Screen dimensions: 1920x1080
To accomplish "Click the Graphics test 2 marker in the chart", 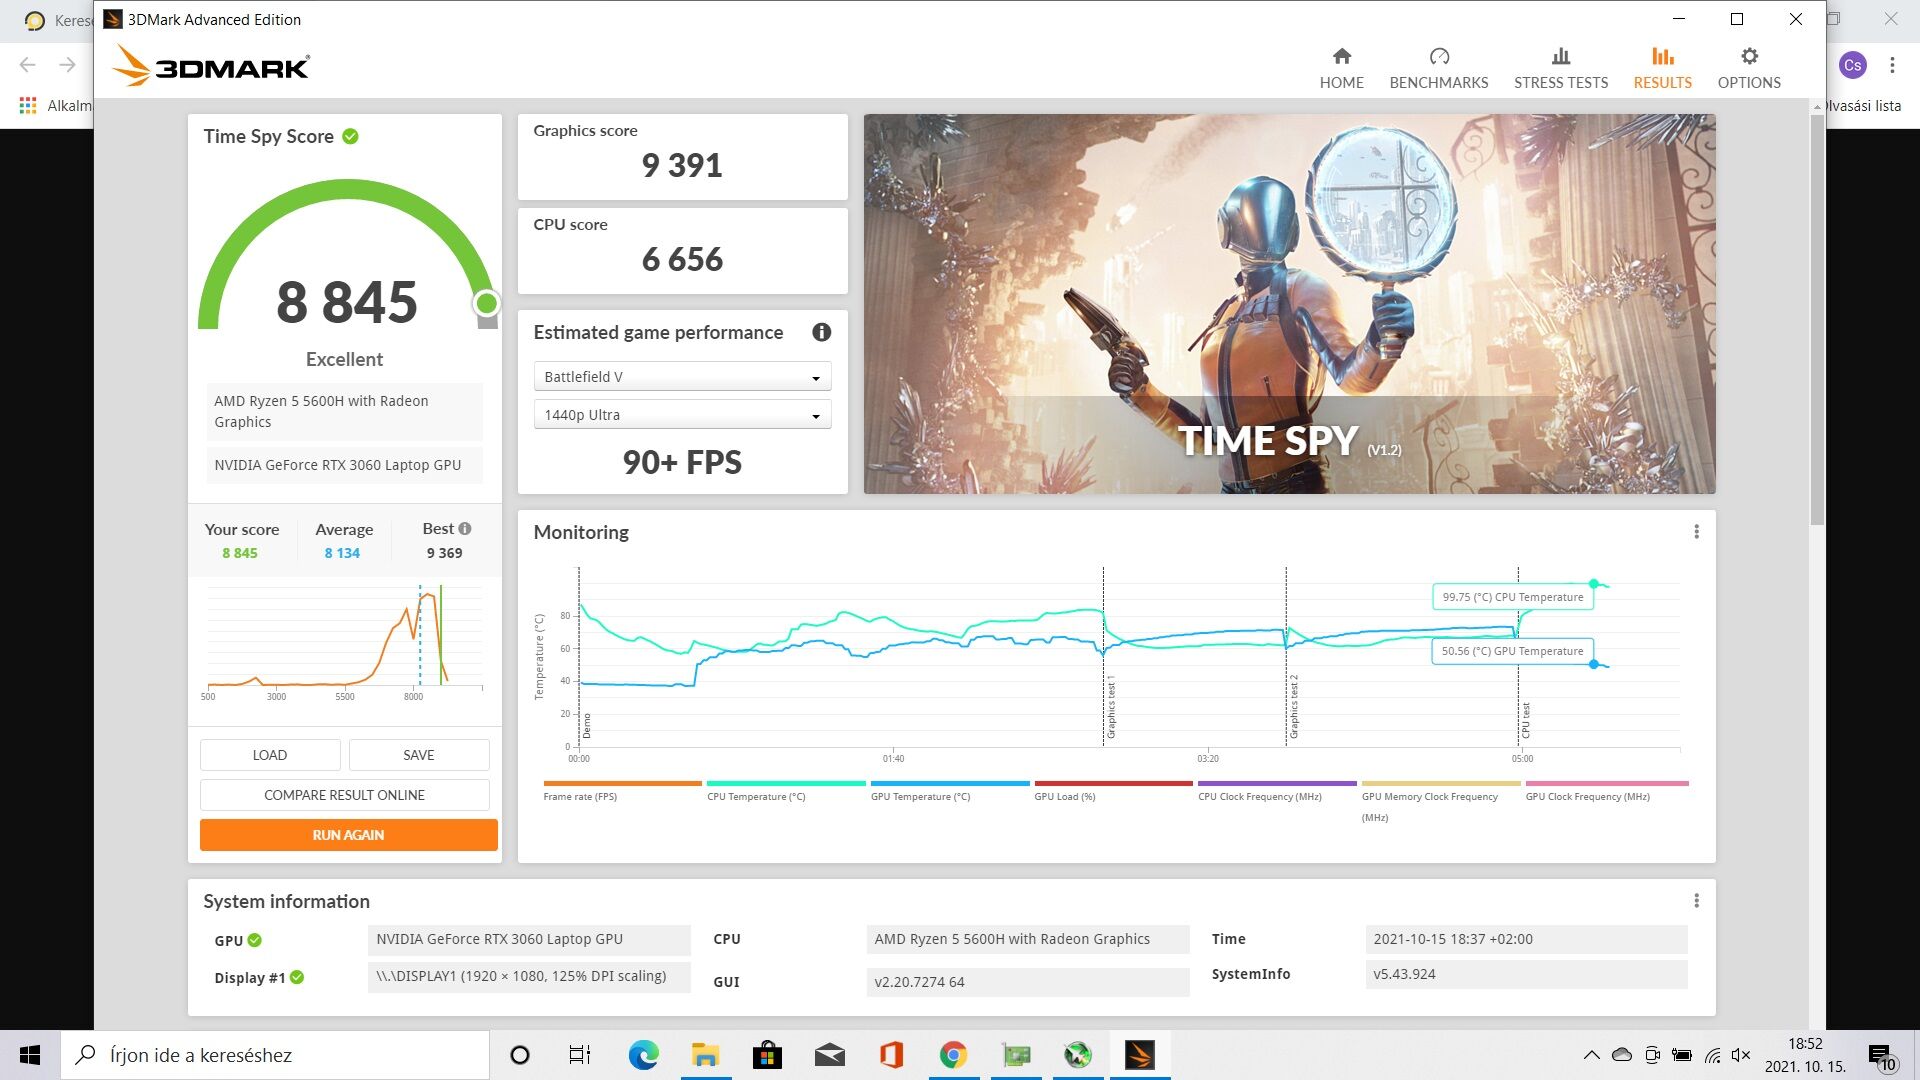I will pyautogui.click(x=1293, y=707).
